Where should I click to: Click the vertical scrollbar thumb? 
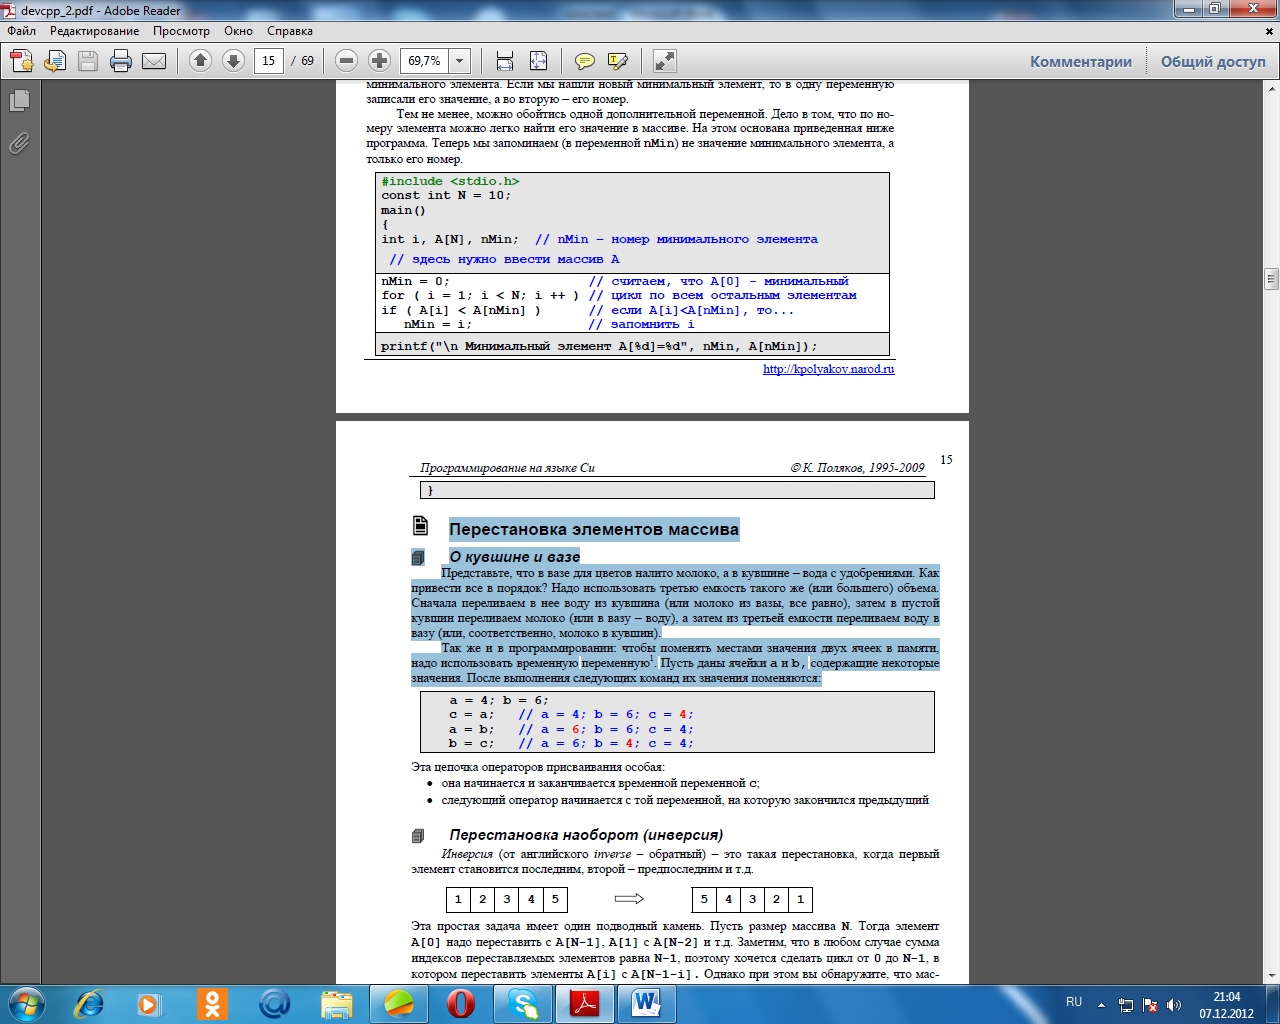click(1271, 278)
